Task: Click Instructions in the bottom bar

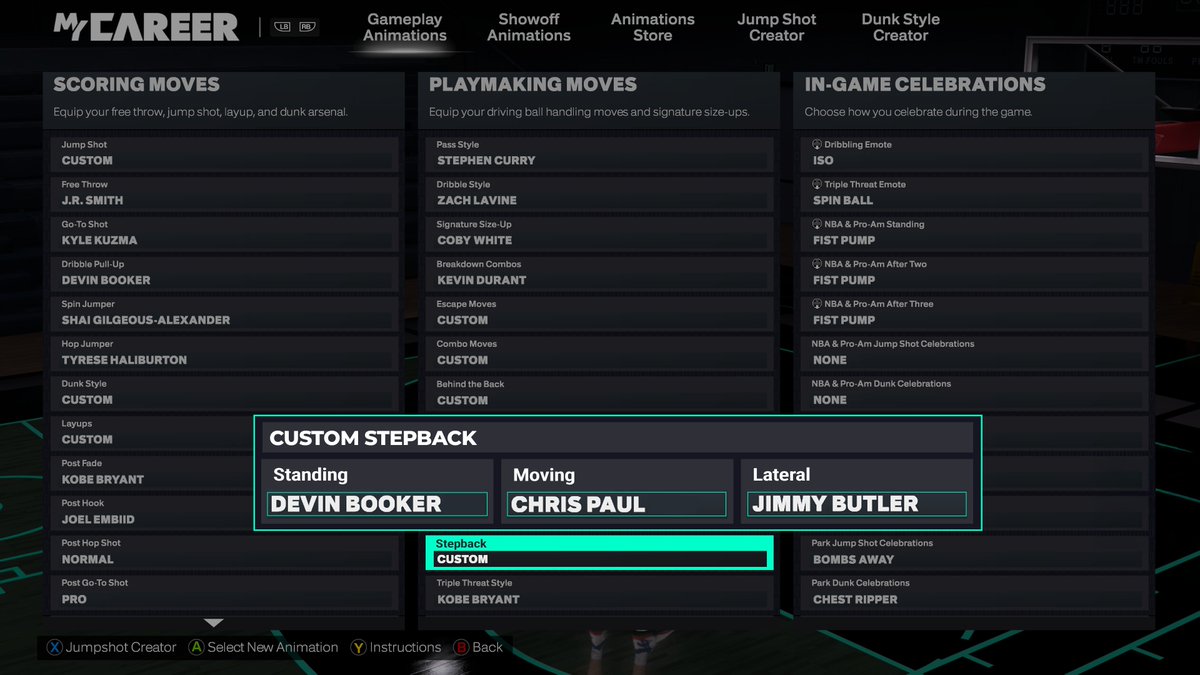Action: (405, 648)
